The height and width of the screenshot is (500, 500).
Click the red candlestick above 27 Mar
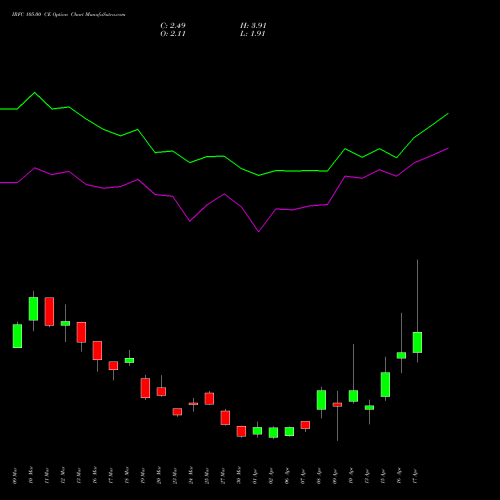[x=225, y=418]
